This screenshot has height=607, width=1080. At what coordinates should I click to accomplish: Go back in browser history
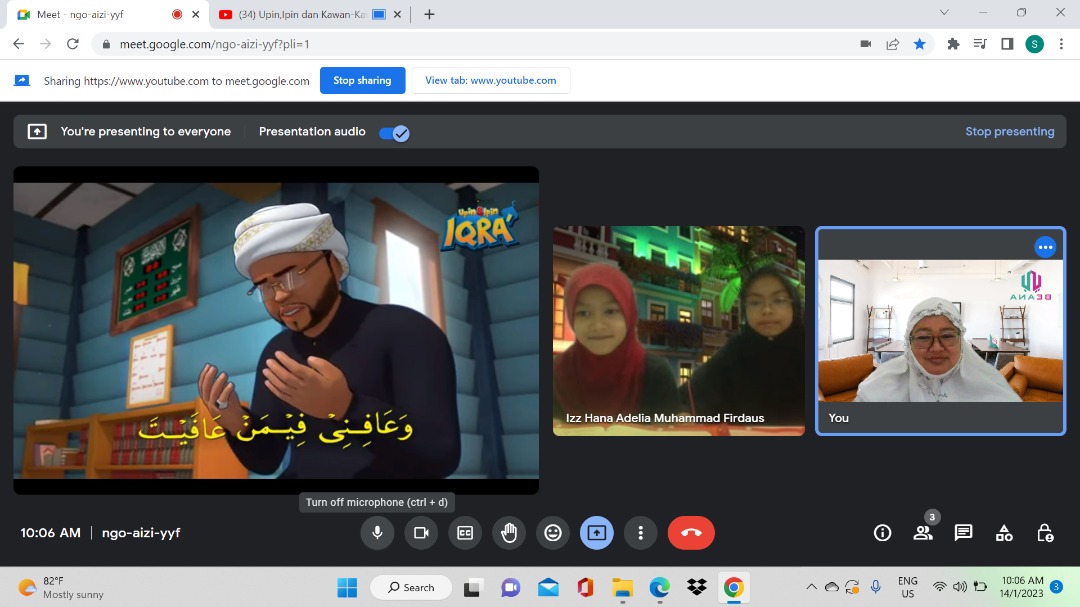click(x=19, y=44)
